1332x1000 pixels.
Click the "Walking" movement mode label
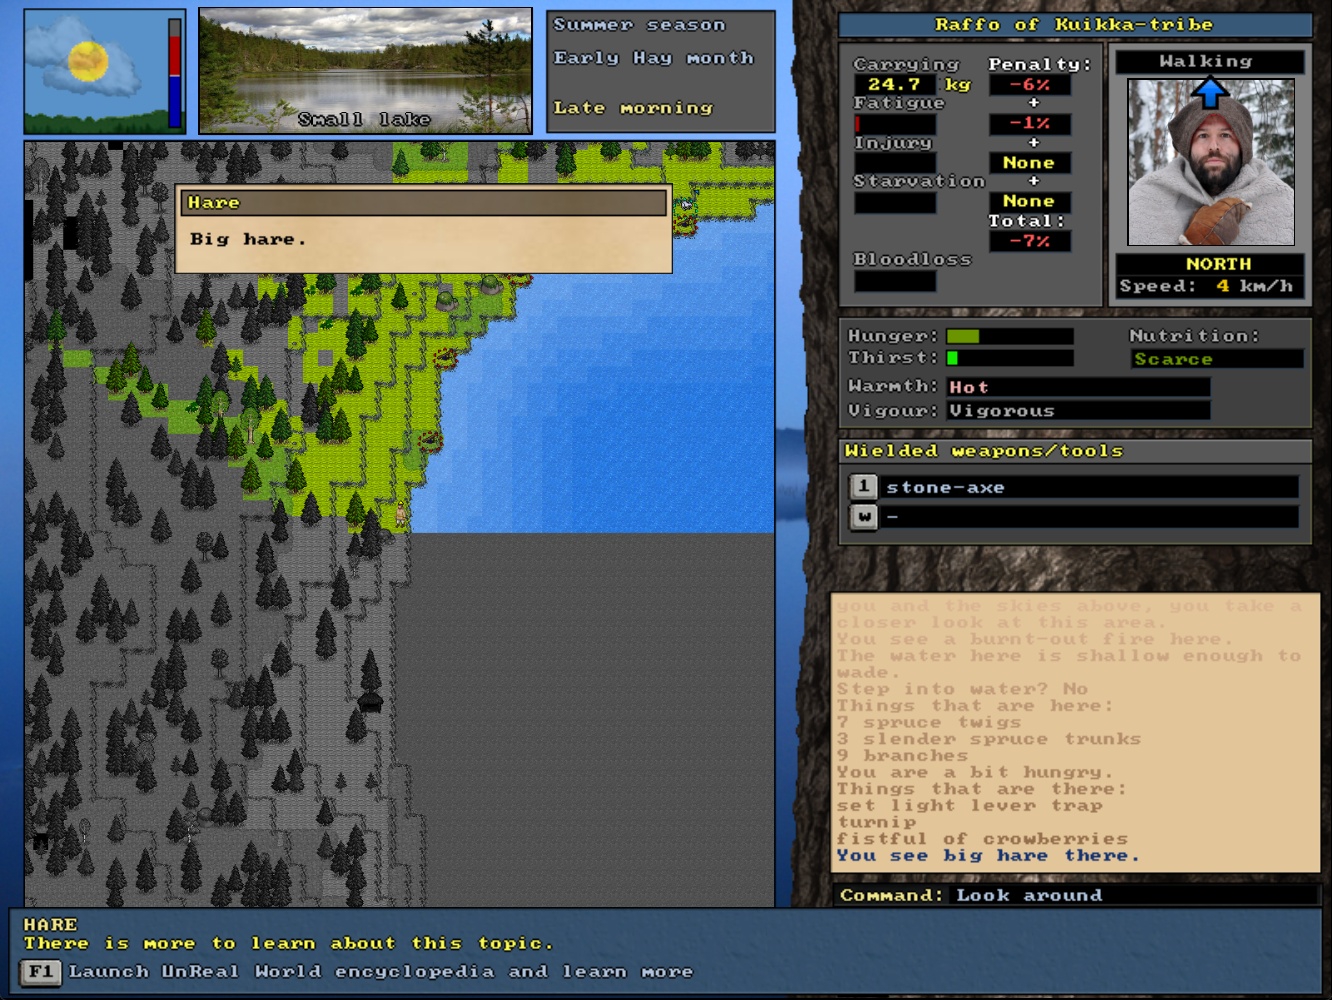click(x=1210, y=62)
